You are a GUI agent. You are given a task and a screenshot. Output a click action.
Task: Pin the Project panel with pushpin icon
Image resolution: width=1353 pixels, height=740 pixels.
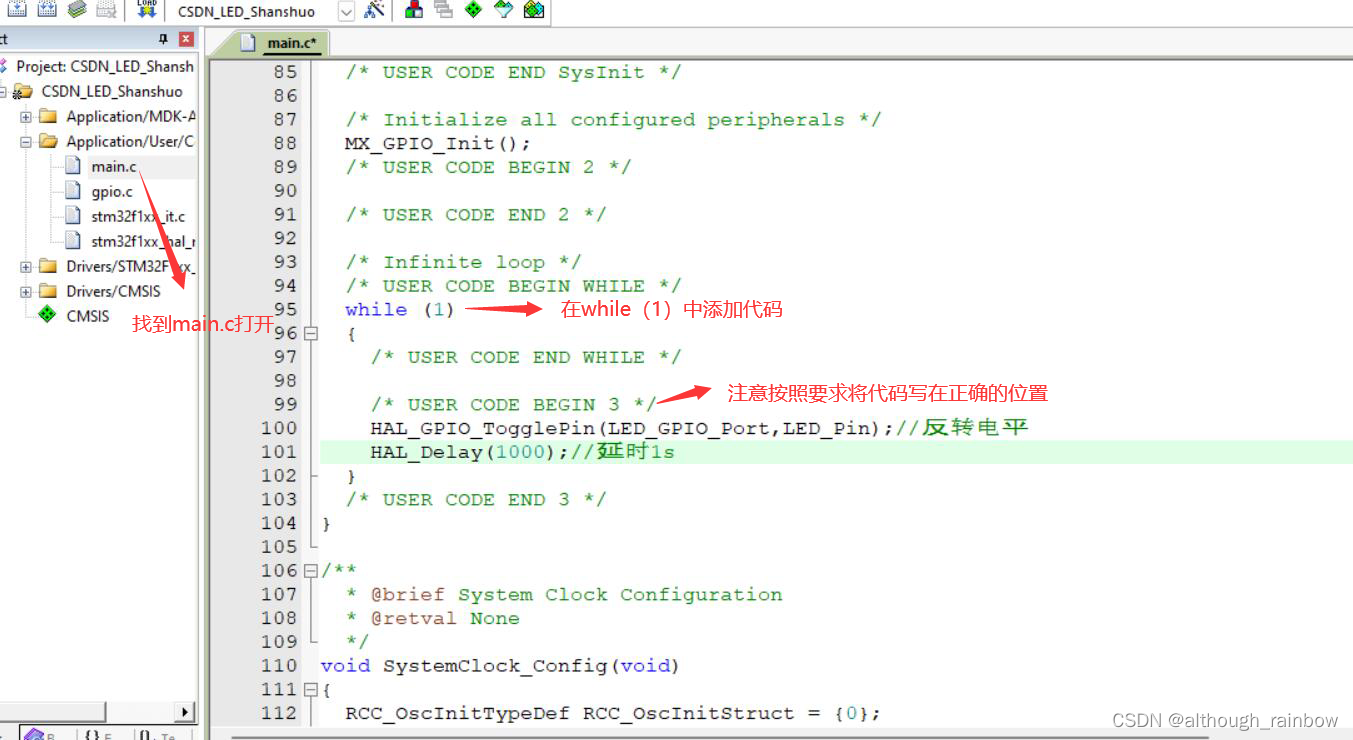(163, 39)
